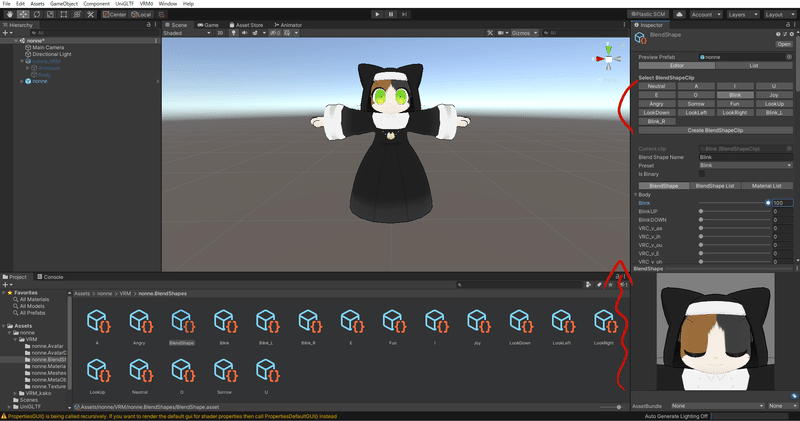Switch to the Console tab
Viewport: 800px width, 421px height.
pos(50,277)
